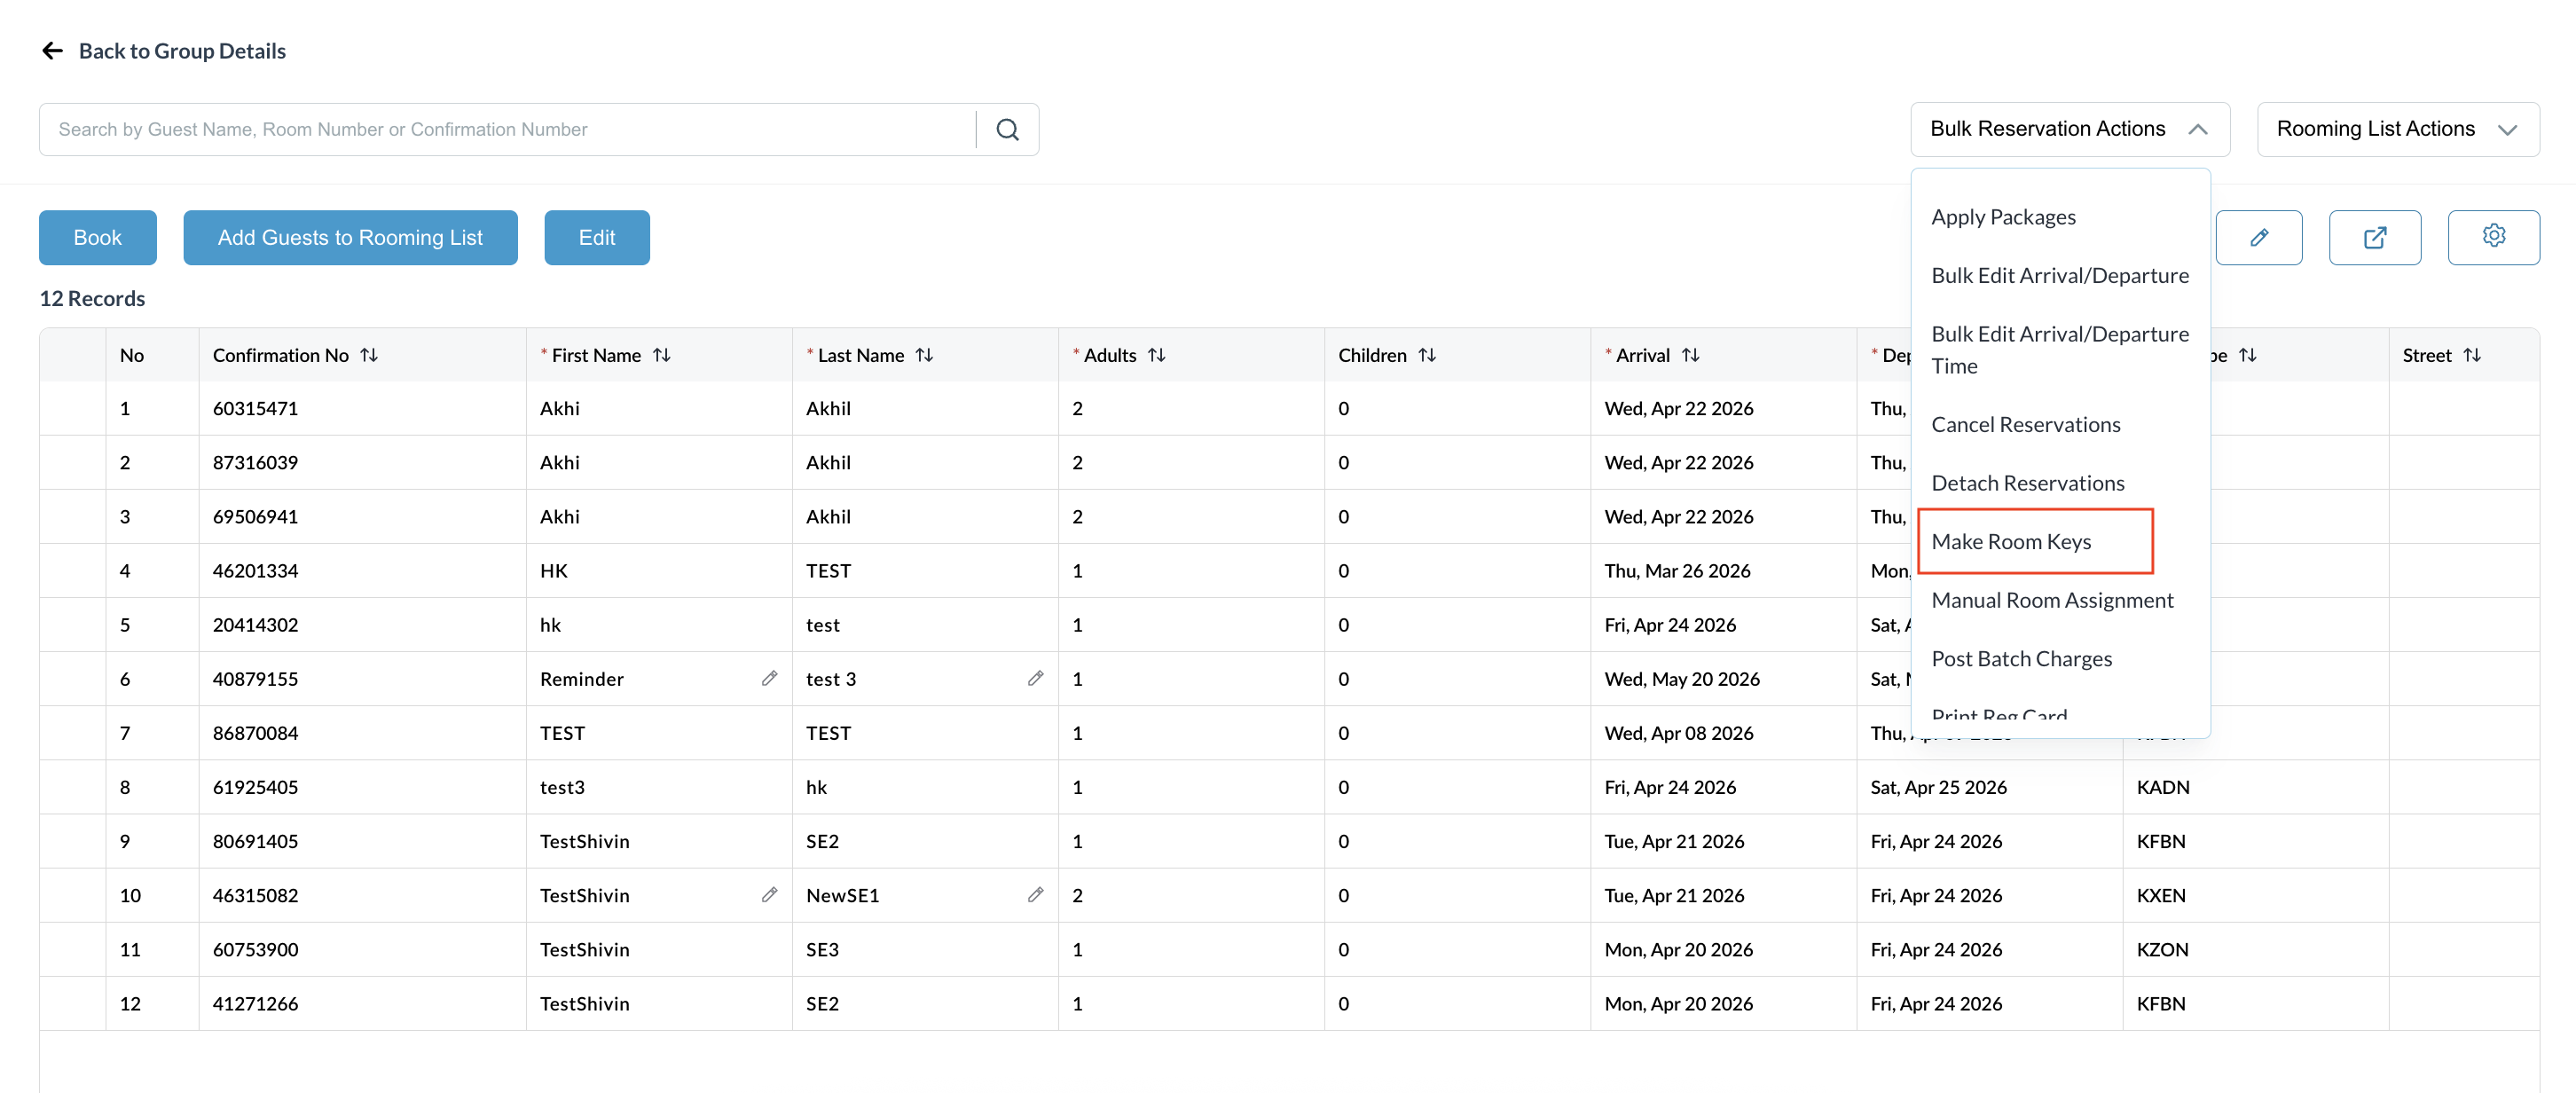This screenshot has height=1093, width=2576.
Task: Click confirmation number 46201334
Action: tap(255, 570)
